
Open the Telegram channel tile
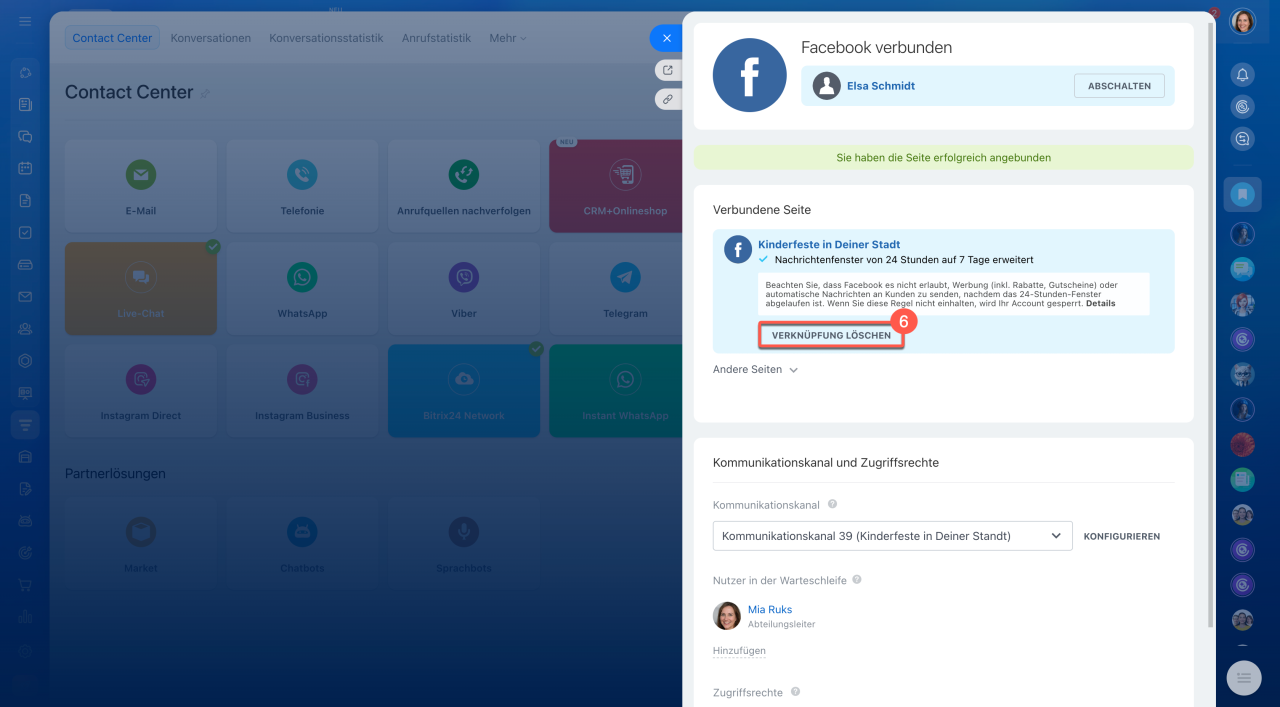tap(615, 289)
